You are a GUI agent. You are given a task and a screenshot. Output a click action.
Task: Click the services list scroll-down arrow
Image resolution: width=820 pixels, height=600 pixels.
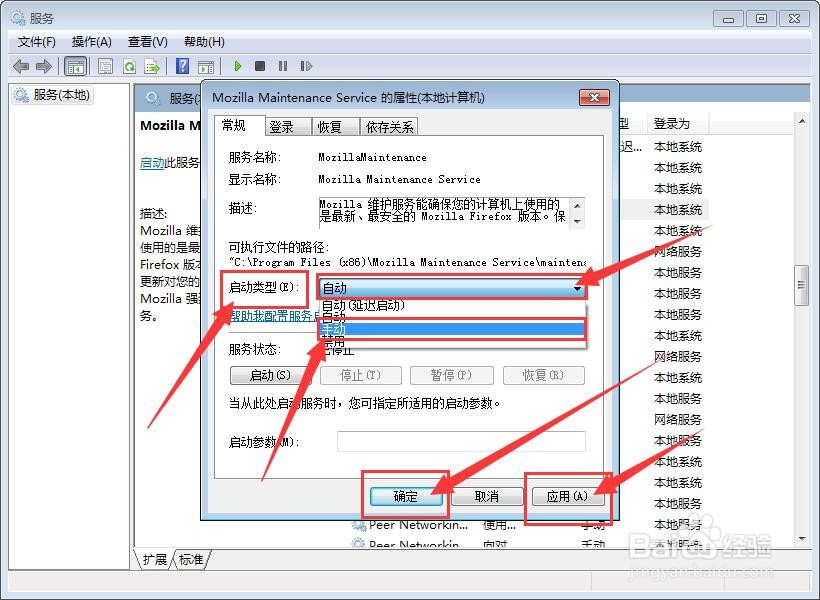click(802, 539)
